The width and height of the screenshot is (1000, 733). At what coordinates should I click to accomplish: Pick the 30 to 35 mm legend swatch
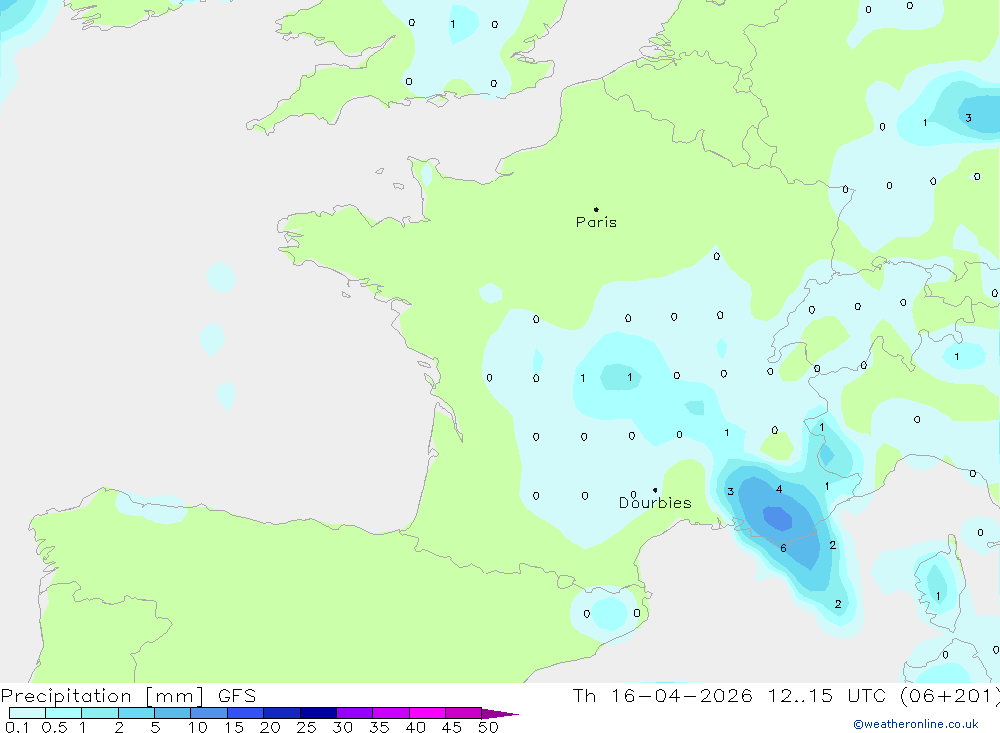[354, 713]
